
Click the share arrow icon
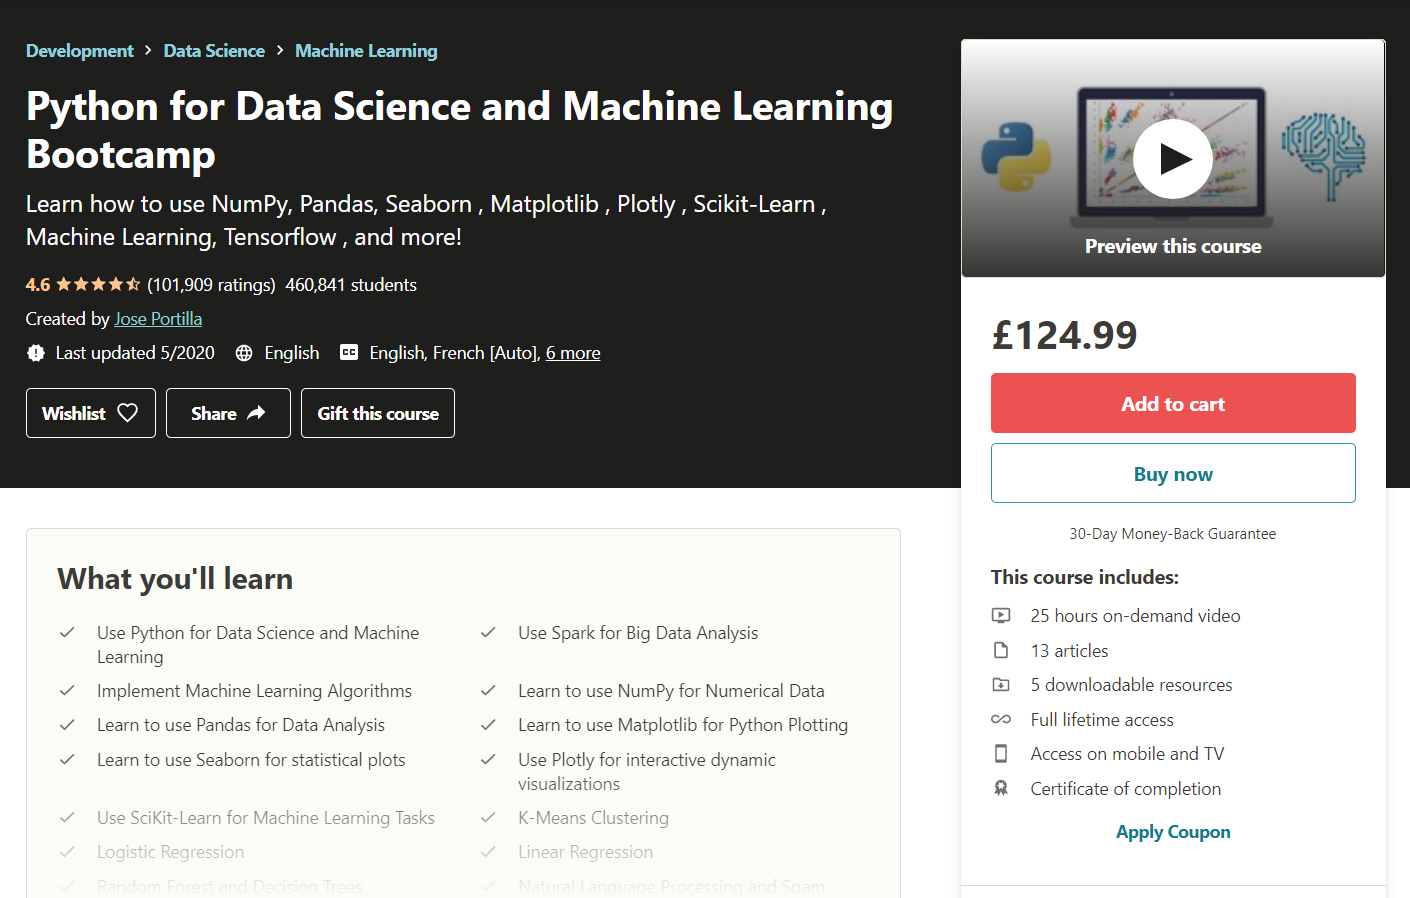click(257, 413)
